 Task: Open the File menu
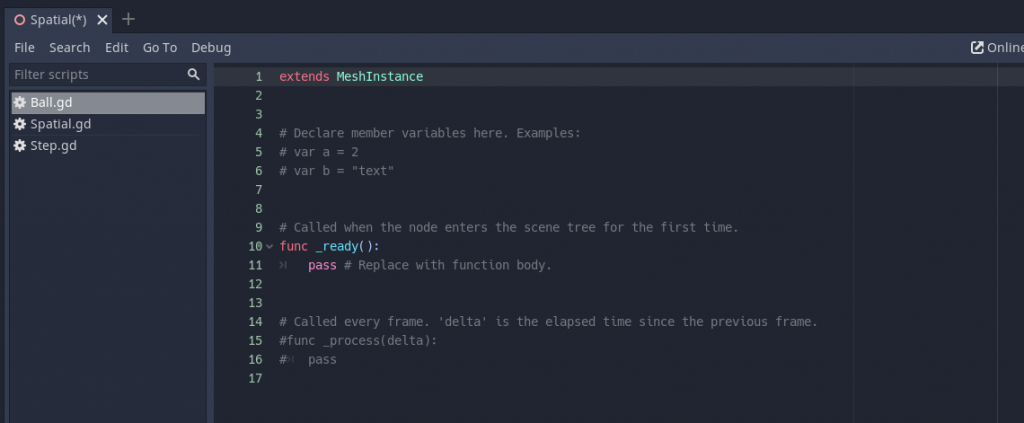[24, 48]
